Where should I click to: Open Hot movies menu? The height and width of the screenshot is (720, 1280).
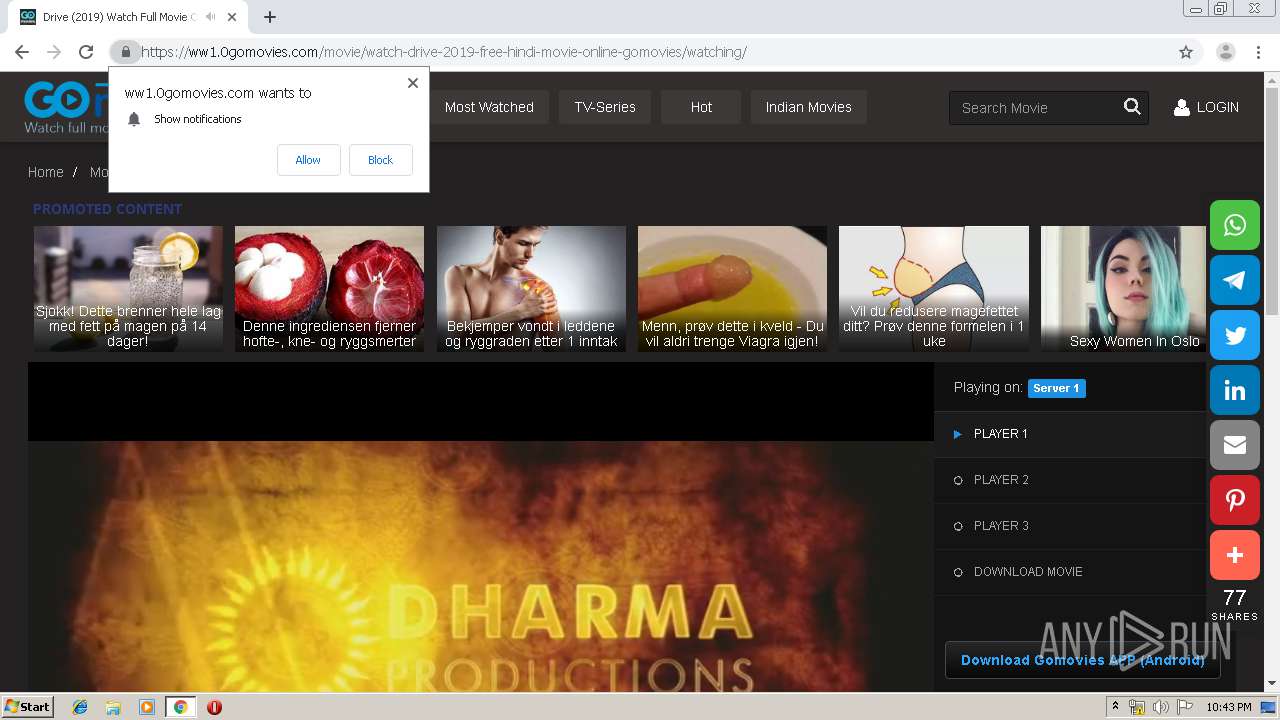coord(701,107)
